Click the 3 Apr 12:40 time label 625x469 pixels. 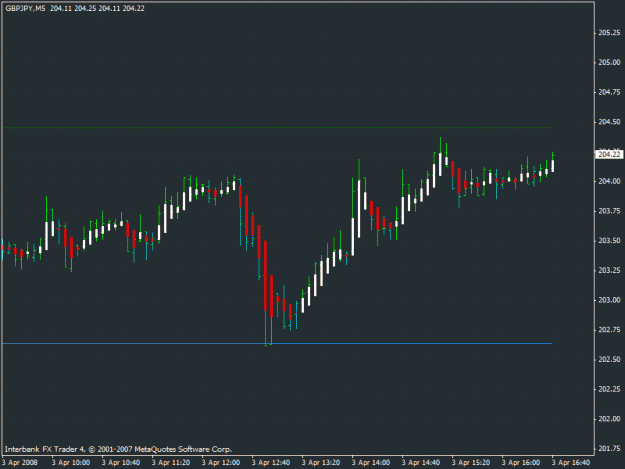click(271, 463)
